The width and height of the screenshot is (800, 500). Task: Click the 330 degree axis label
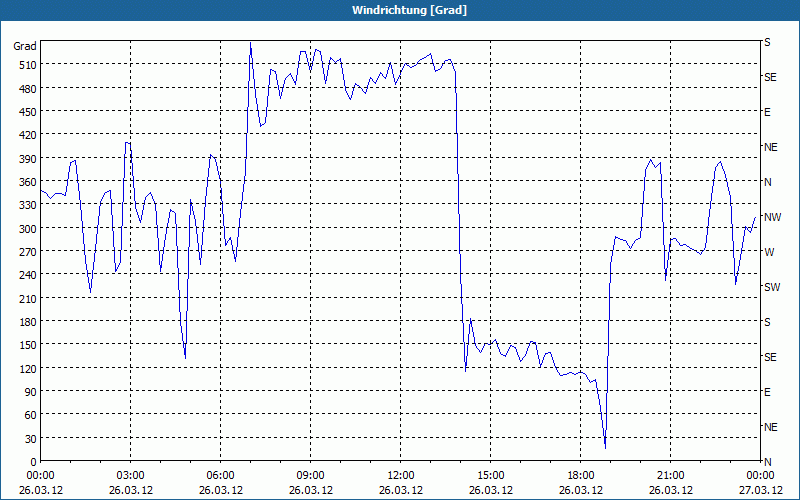(28, 205)
